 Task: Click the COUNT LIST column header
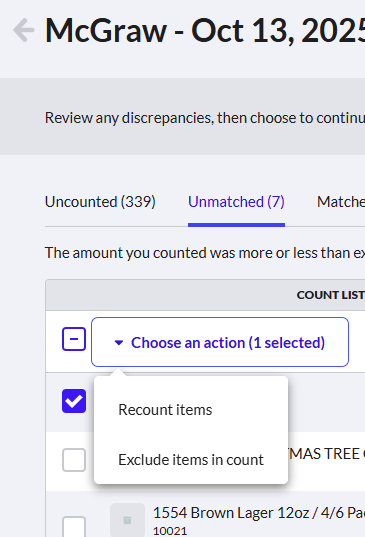click(x=330, y=295)
